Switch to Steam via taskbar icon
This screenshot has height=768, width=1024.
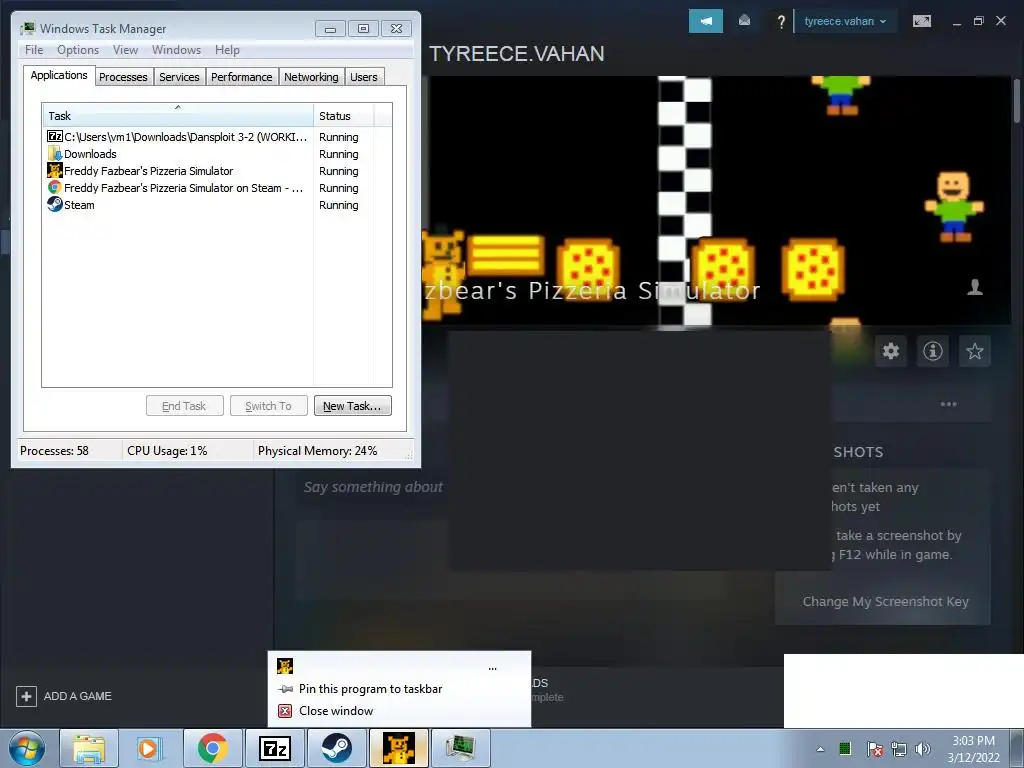(336, 748)
